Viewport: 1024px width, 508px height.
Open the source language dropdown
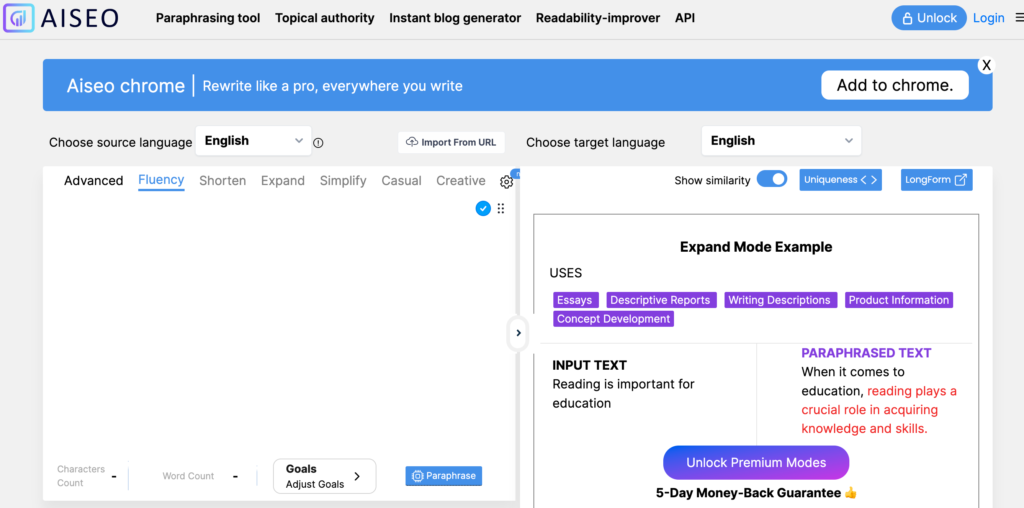254,141
